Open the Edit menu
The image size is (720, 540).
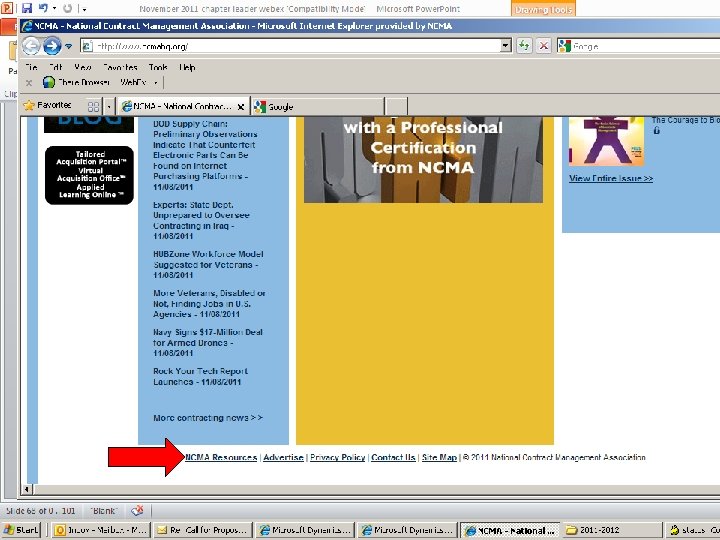(x=56, y=67)
